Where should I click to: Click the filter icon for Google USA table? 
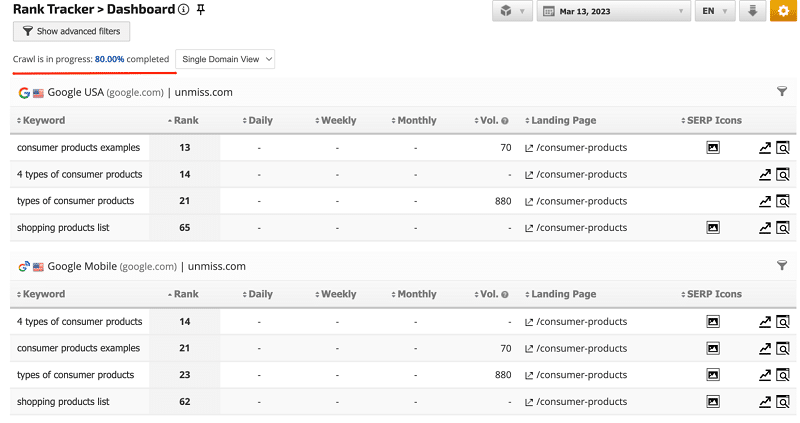pos(782,91)
